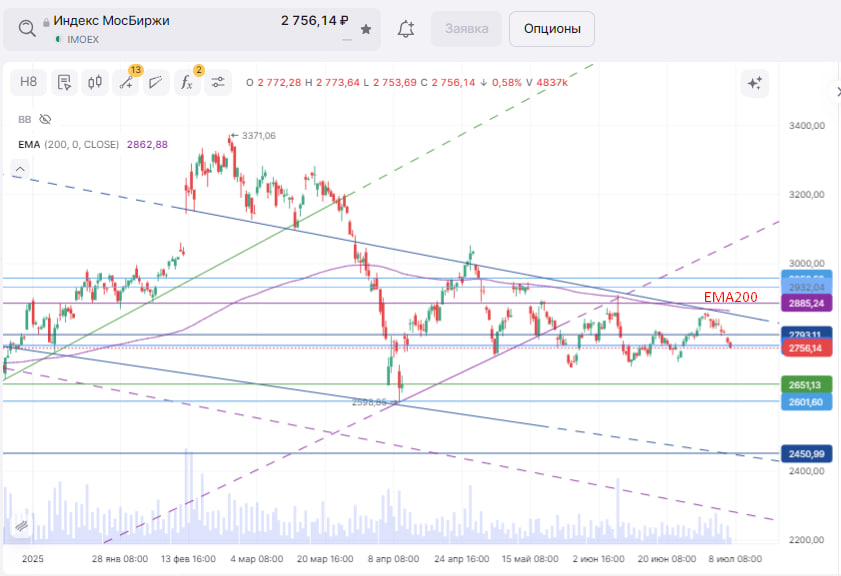Open the candlestick chart type selector

(95, 82)
